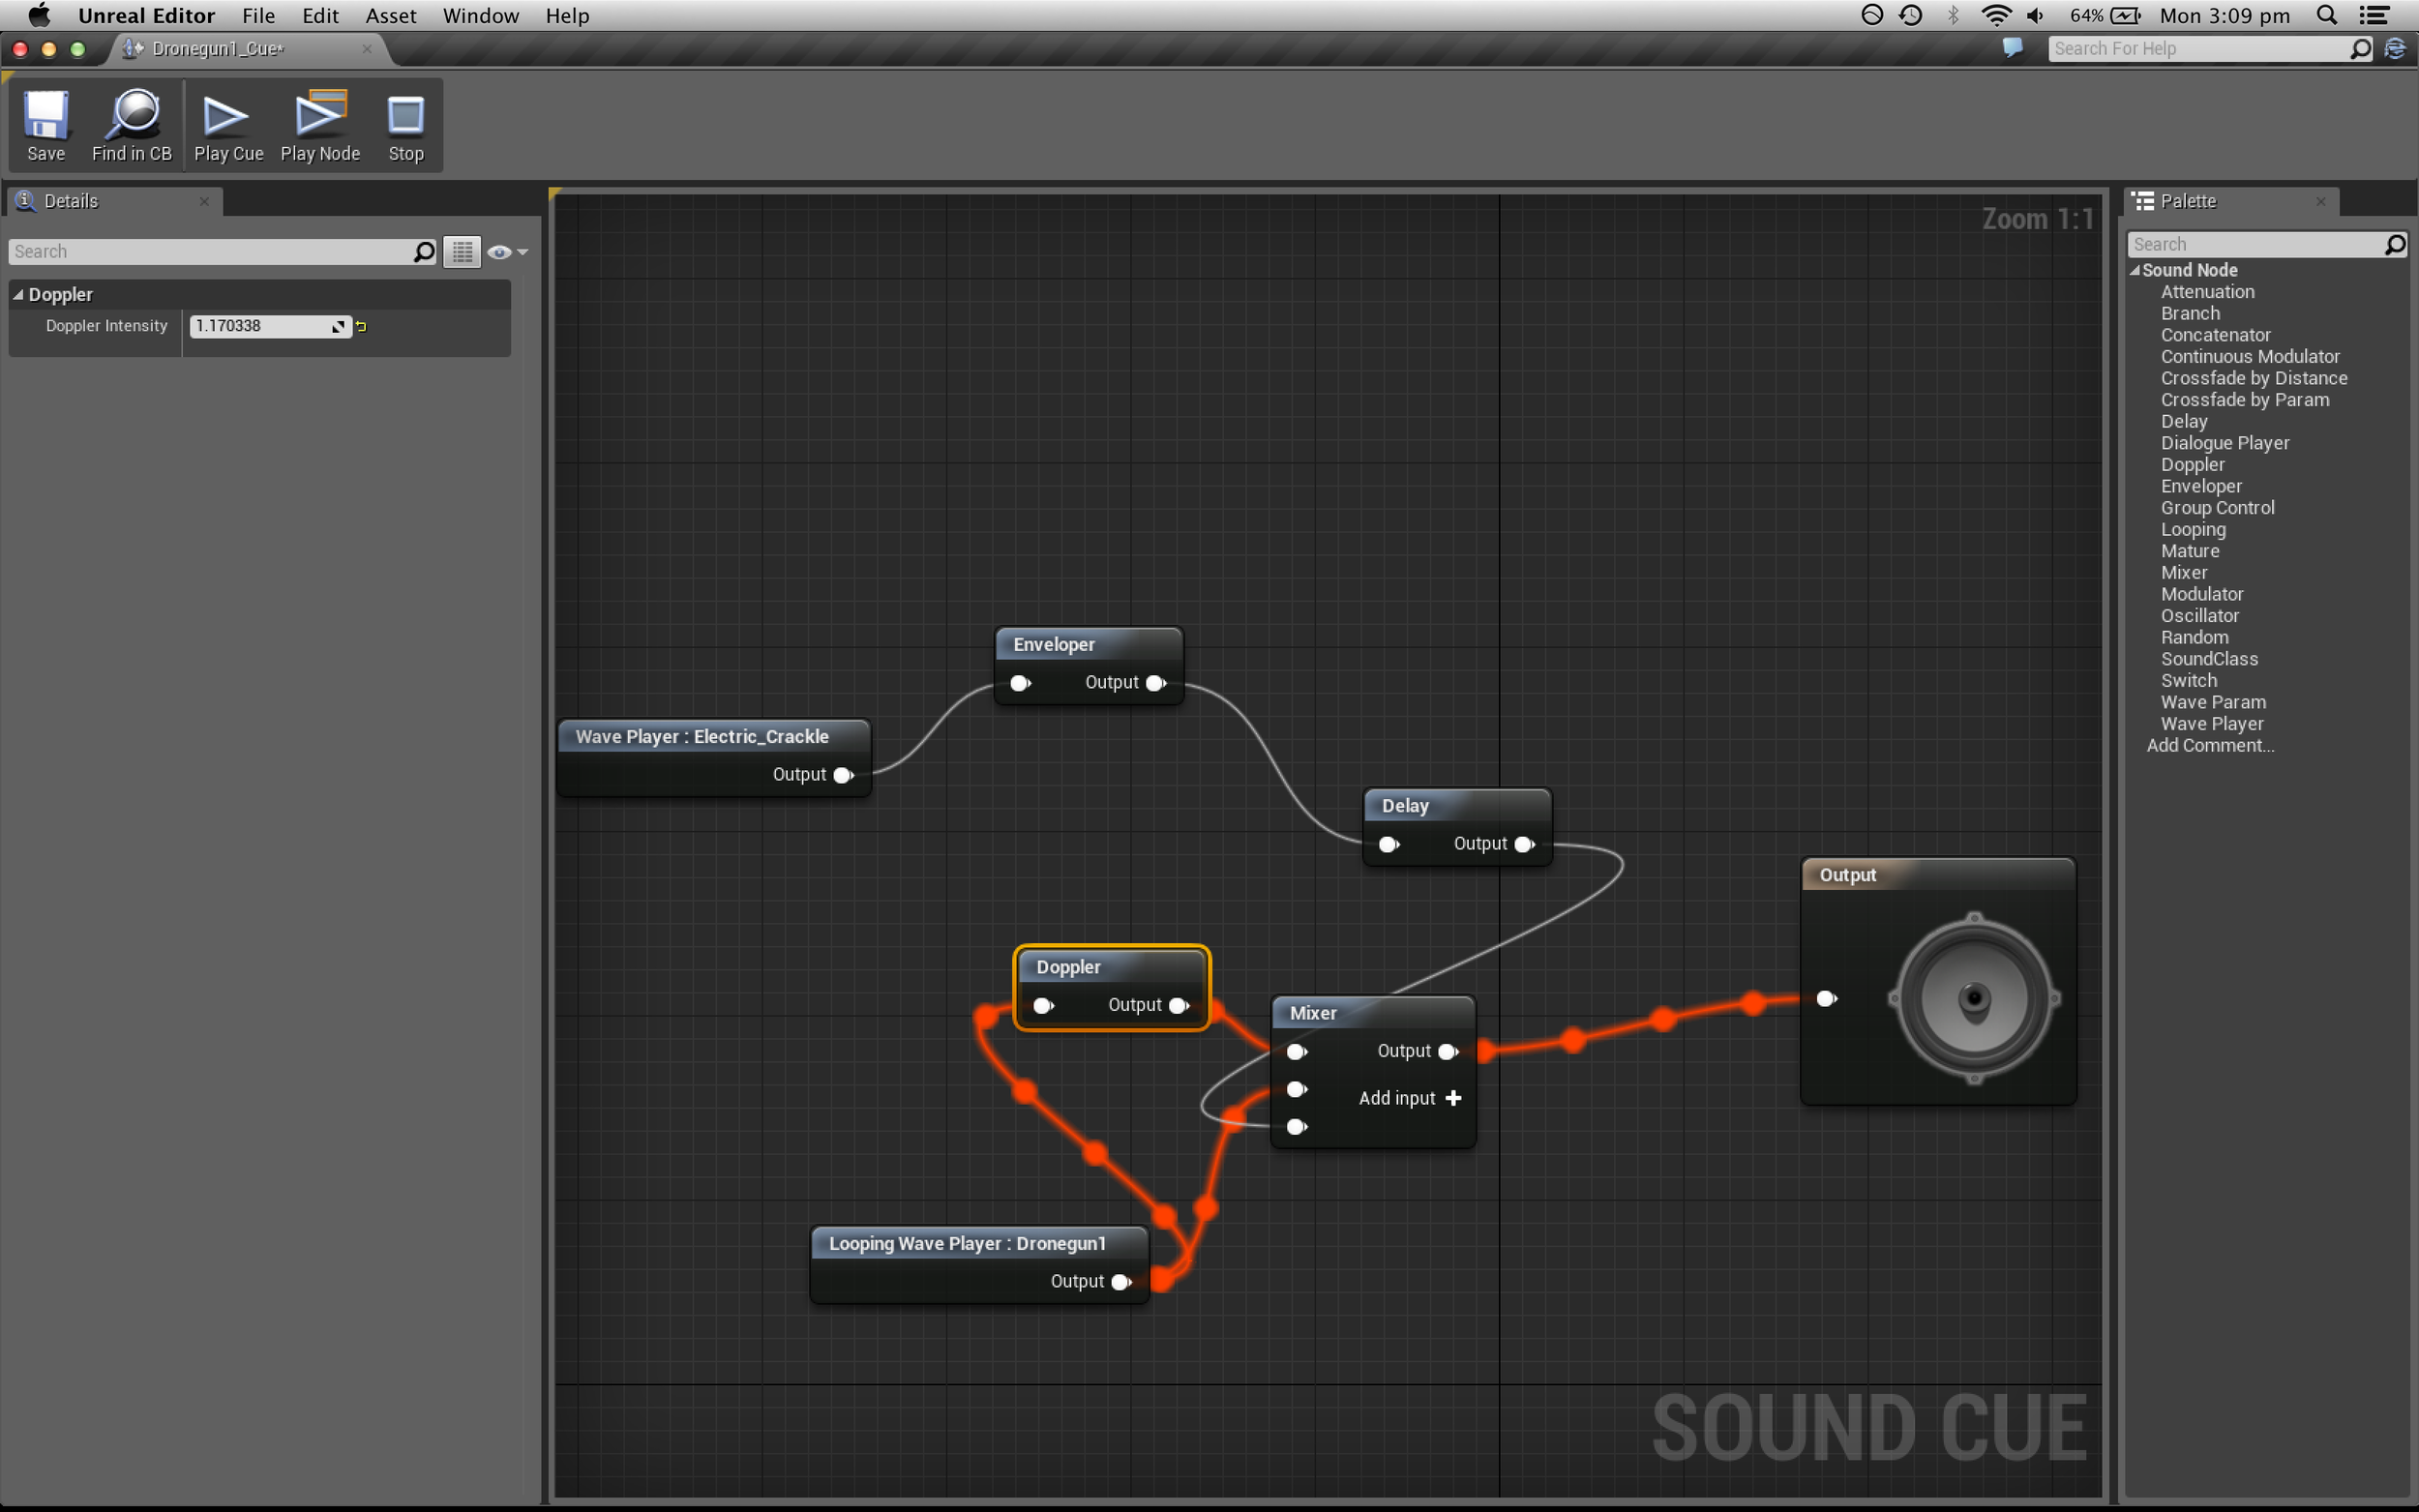The width and height of the screenshot is (2419, 1512).
Task: Collapse the Doppler category in Details
Action: (18, 294)
